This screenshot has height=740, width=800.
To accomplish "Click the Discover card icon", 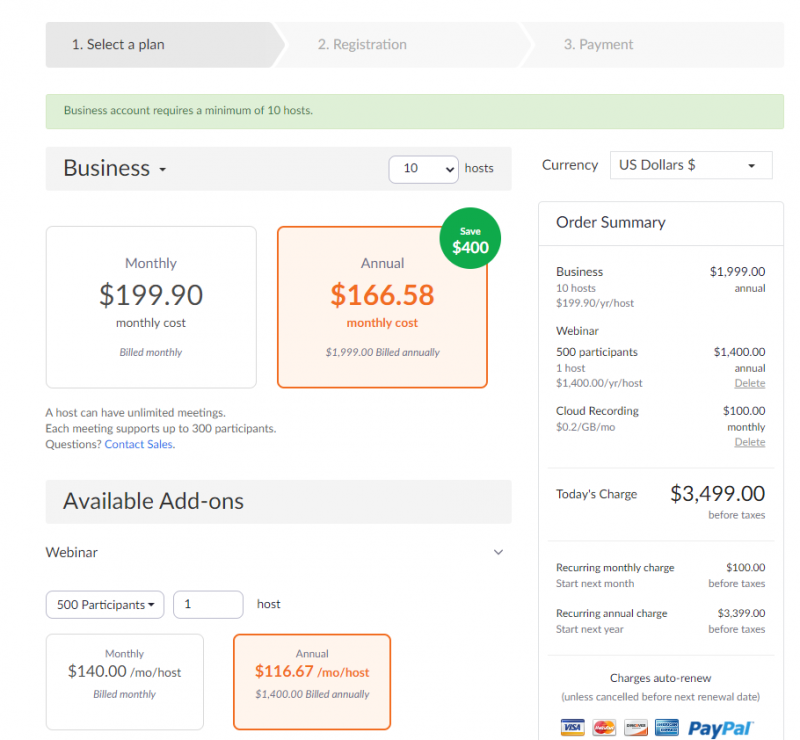I will (x=636, y=727).
